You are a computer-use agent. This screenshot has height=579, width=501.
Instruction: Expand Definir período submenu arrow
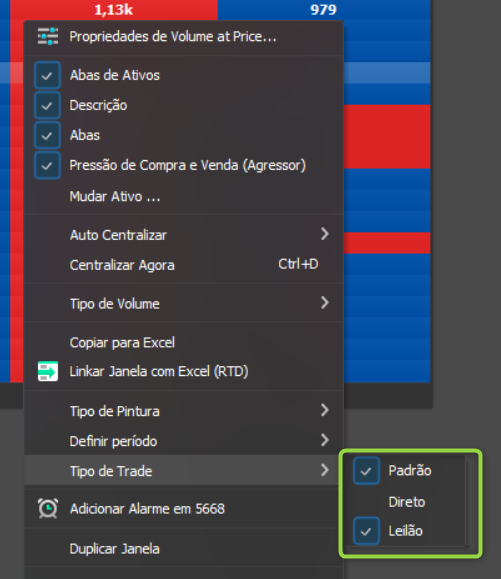tap(325, 440)
